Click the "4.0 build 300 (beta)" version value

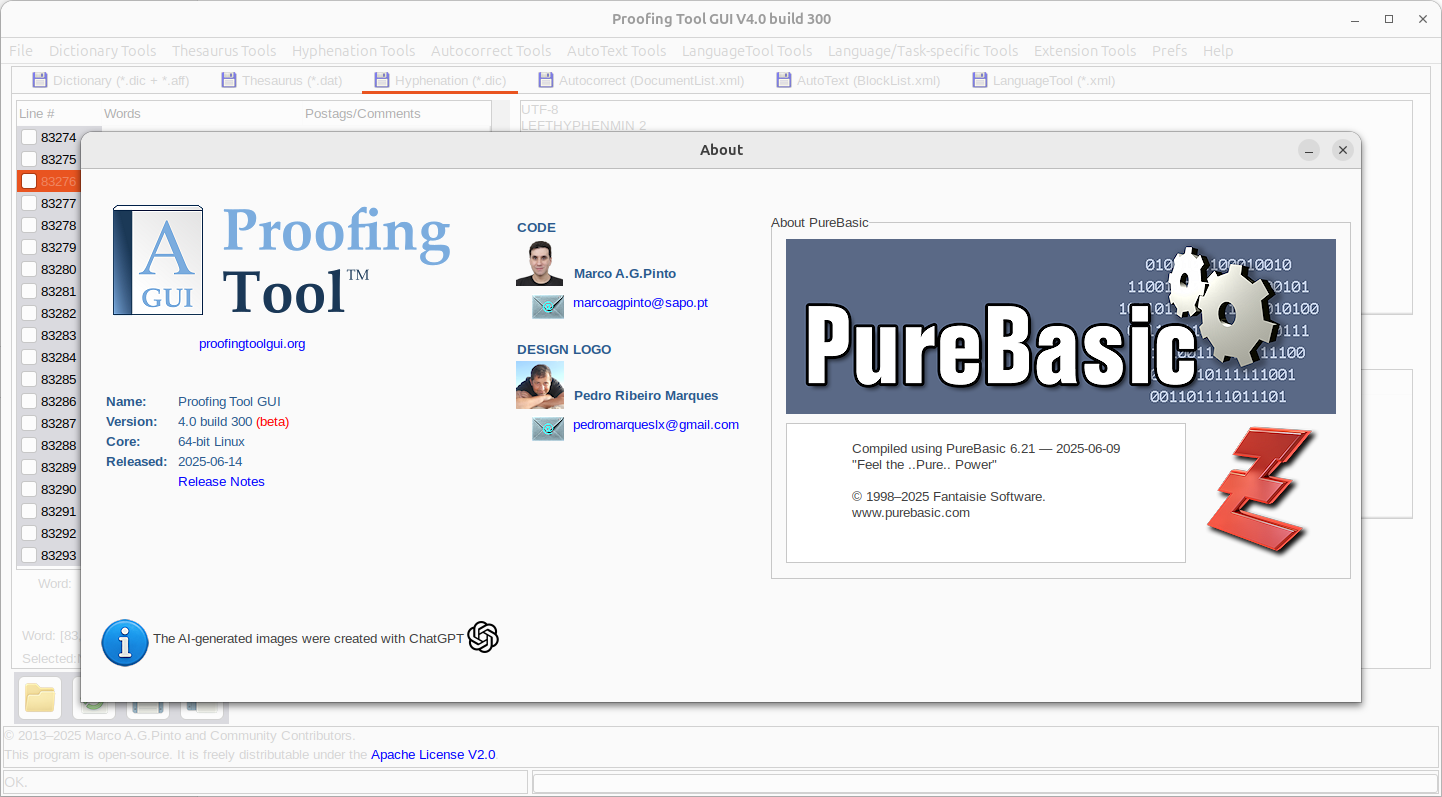tap(233, 422)
